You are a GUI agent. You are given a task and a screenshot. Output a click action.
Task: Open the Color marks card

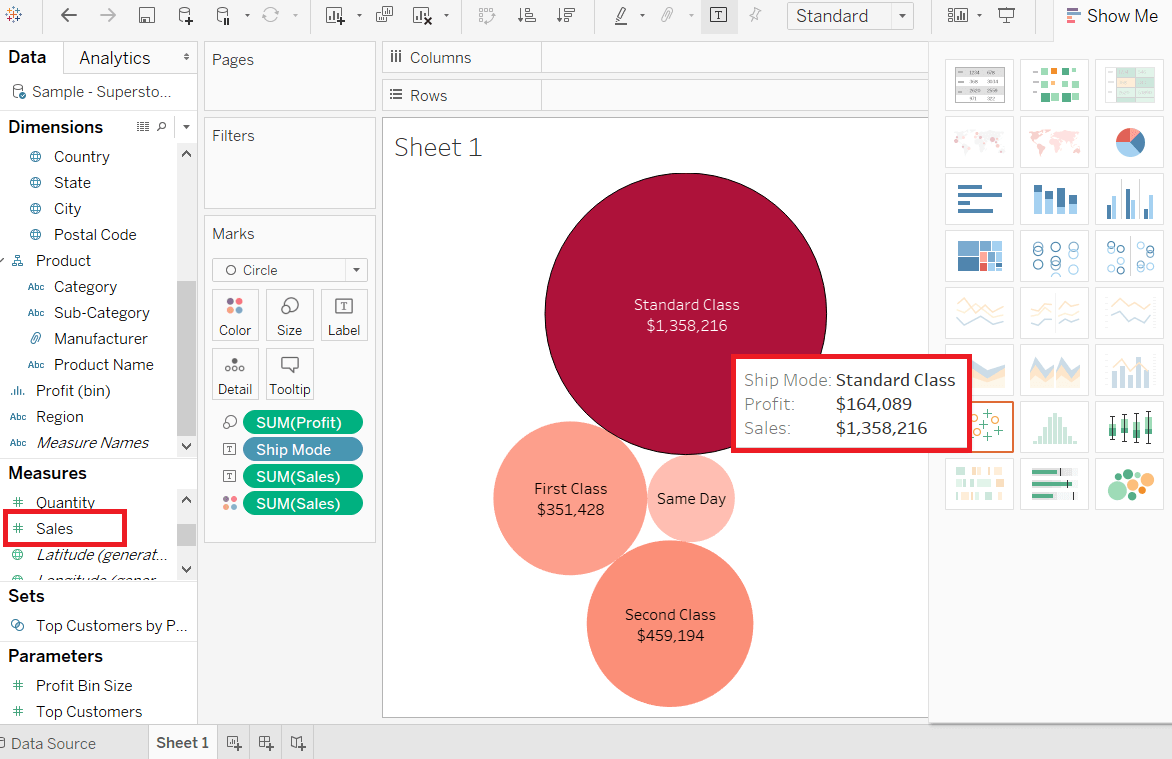[235, 315]
